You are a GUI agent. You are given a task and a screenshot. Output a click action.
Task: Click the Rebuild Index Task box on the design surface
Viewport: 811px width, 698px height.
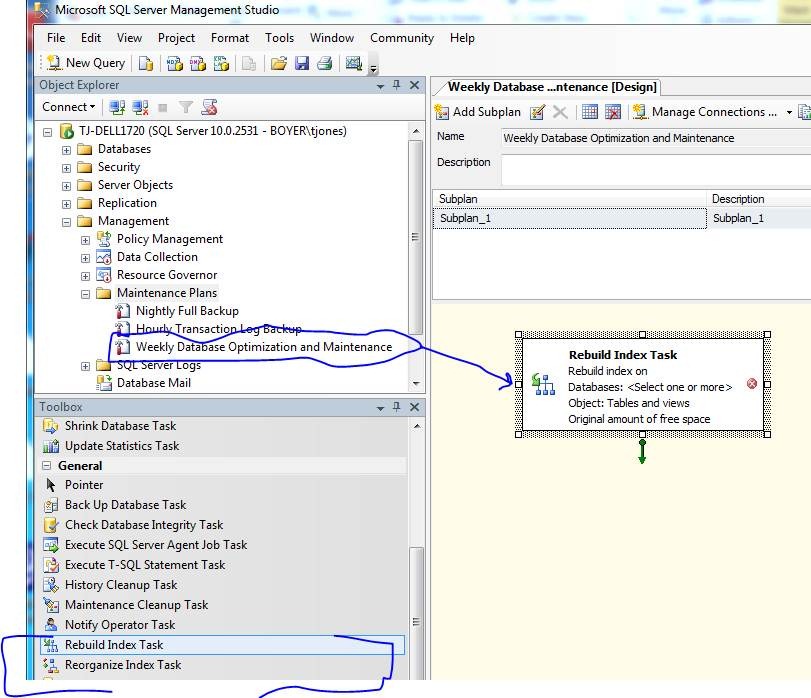tap(643, 384)
